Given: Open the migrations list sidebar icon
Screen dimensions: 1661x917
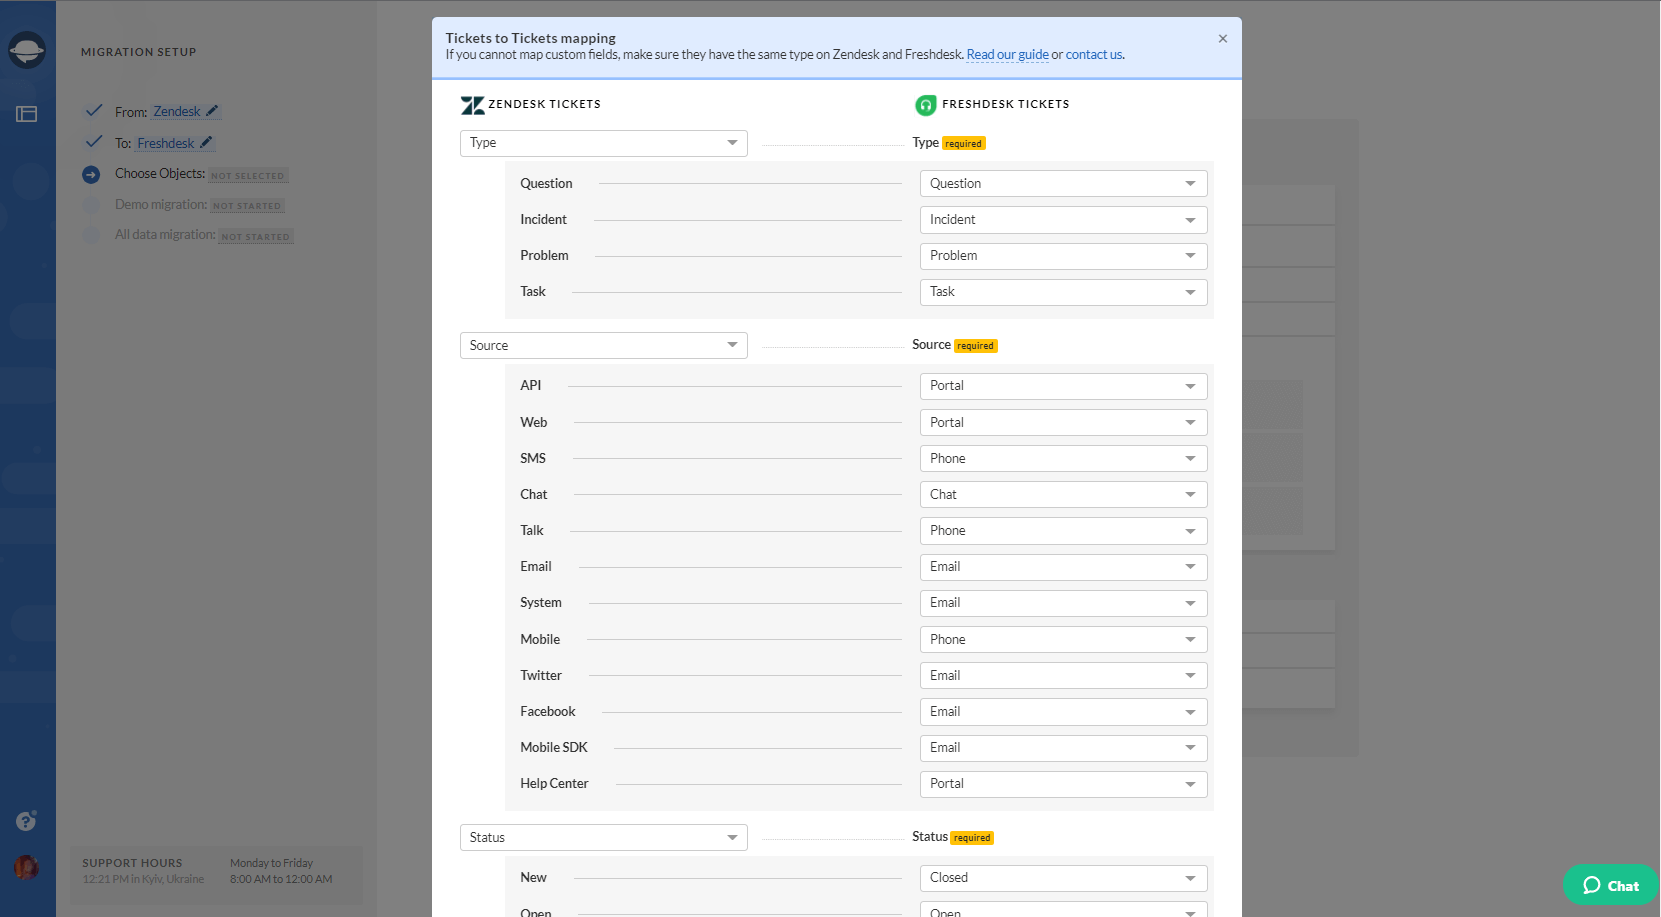Looking at the screenshot, I should point(27,114).
